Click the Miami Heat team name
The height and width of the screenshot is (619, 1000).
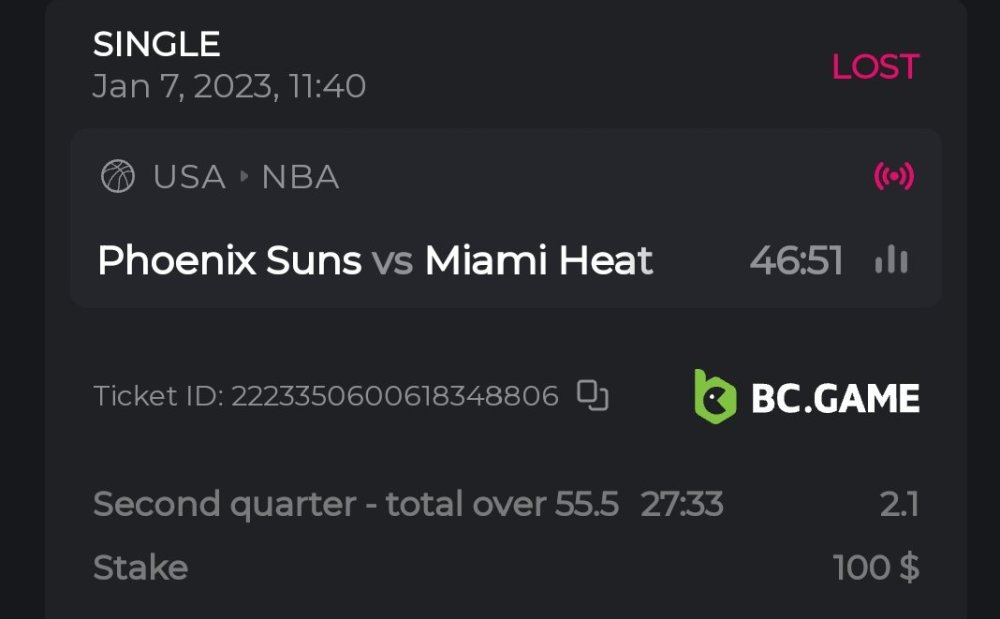539,261
